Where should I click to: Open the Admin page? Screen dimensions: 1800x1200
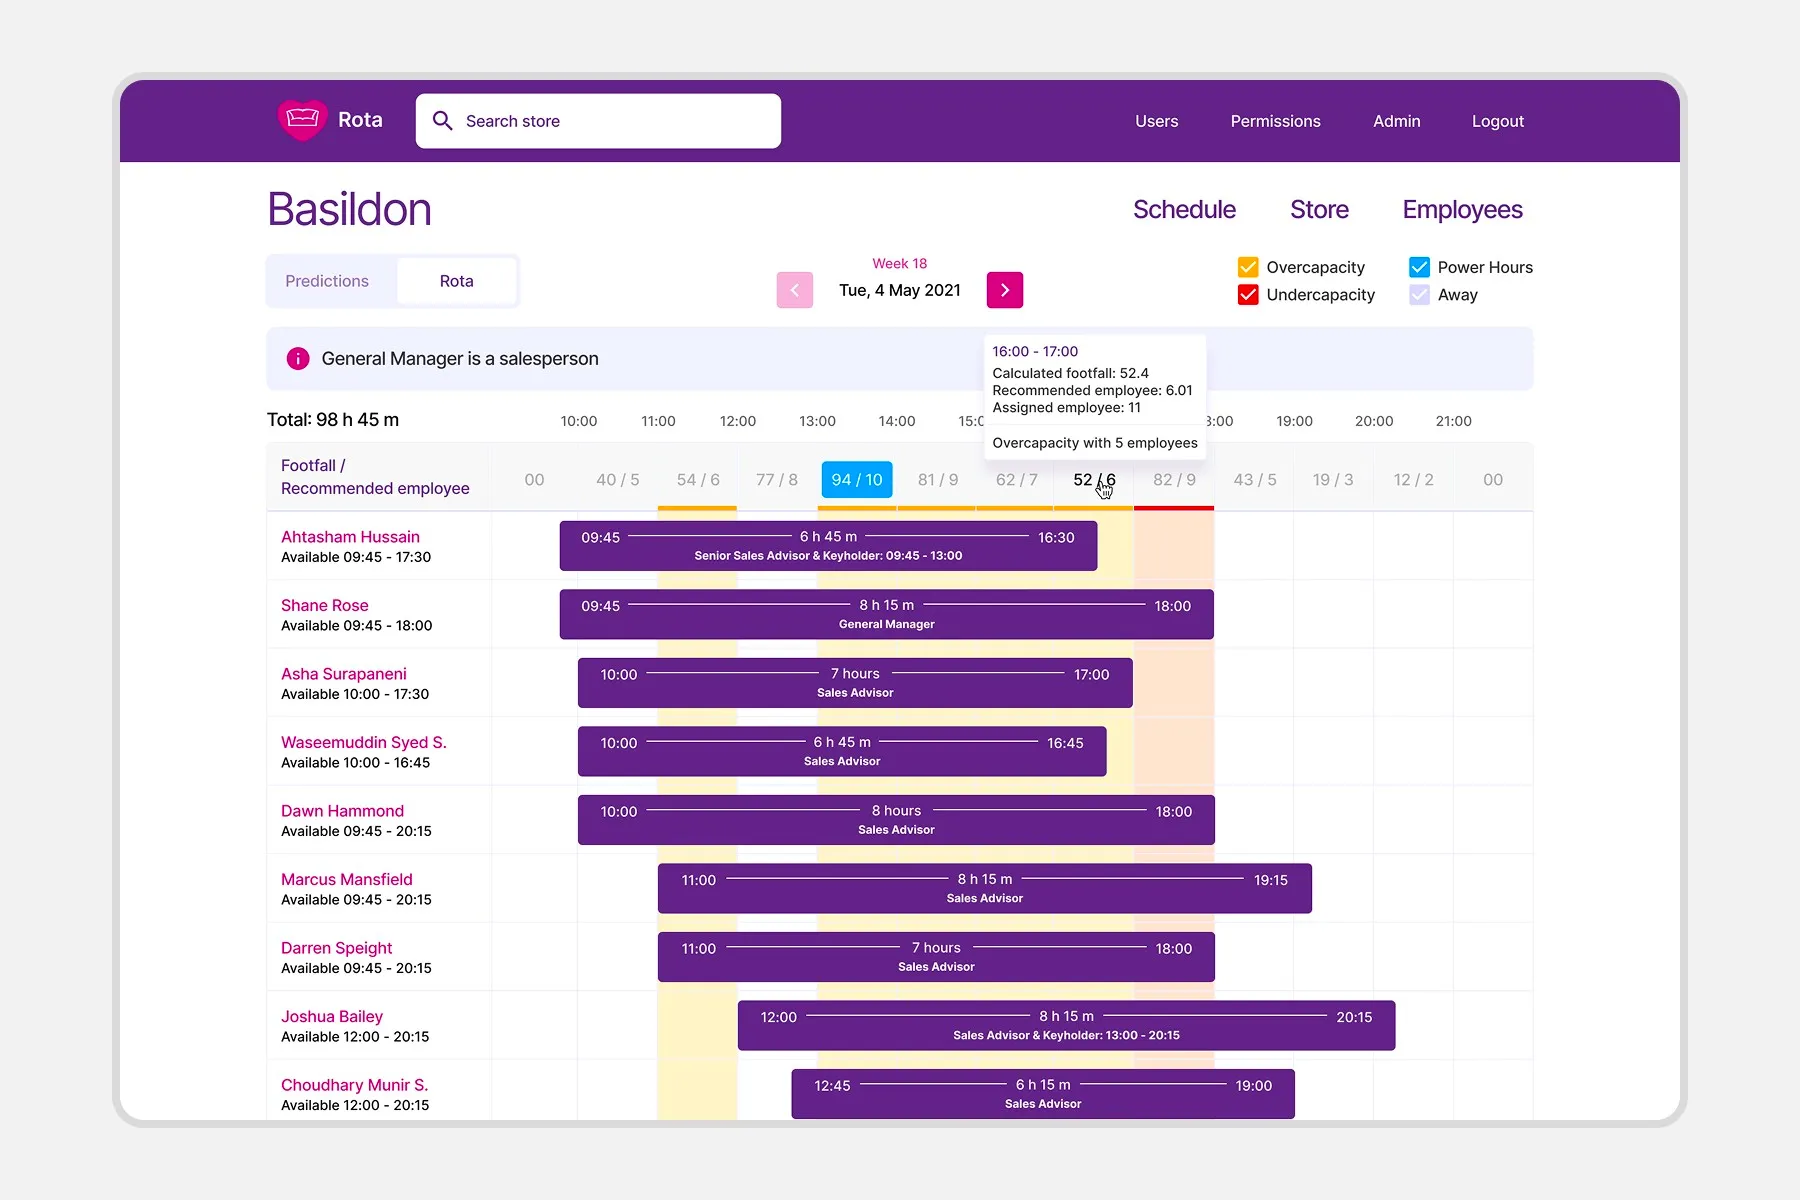(x=1396, y=121)
